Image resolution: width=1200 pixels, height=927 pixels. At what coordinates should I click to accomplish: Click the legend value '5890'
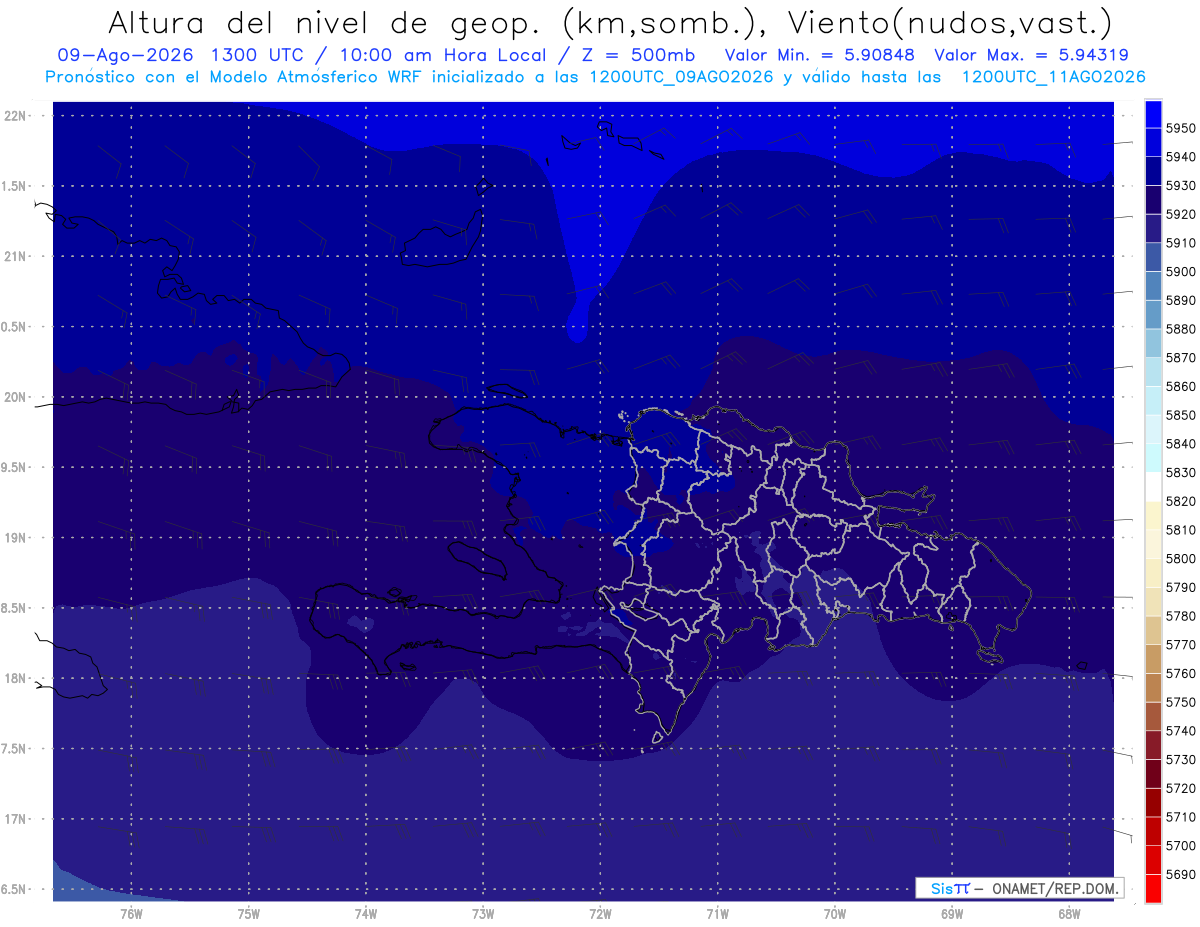(x=1181, y=300)
